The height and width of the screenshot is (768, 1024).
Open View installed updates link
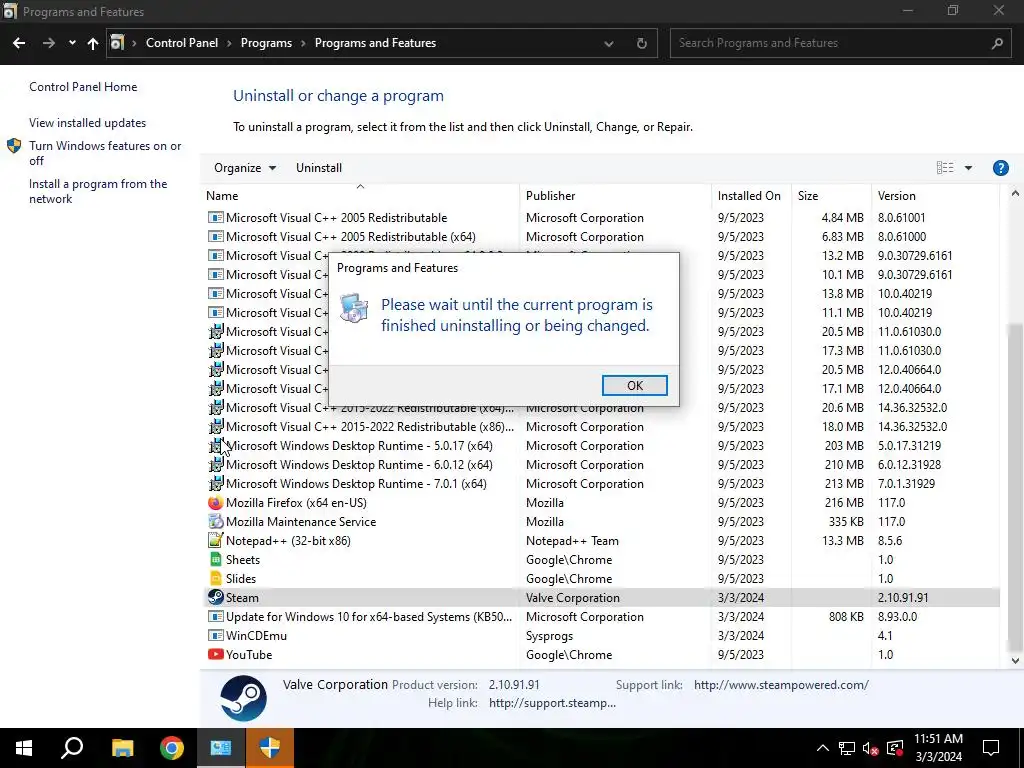click(88, 123)
